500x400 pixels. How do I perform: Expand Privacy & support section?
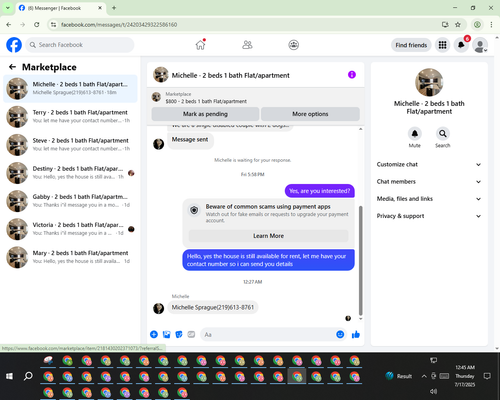[429, 216]
